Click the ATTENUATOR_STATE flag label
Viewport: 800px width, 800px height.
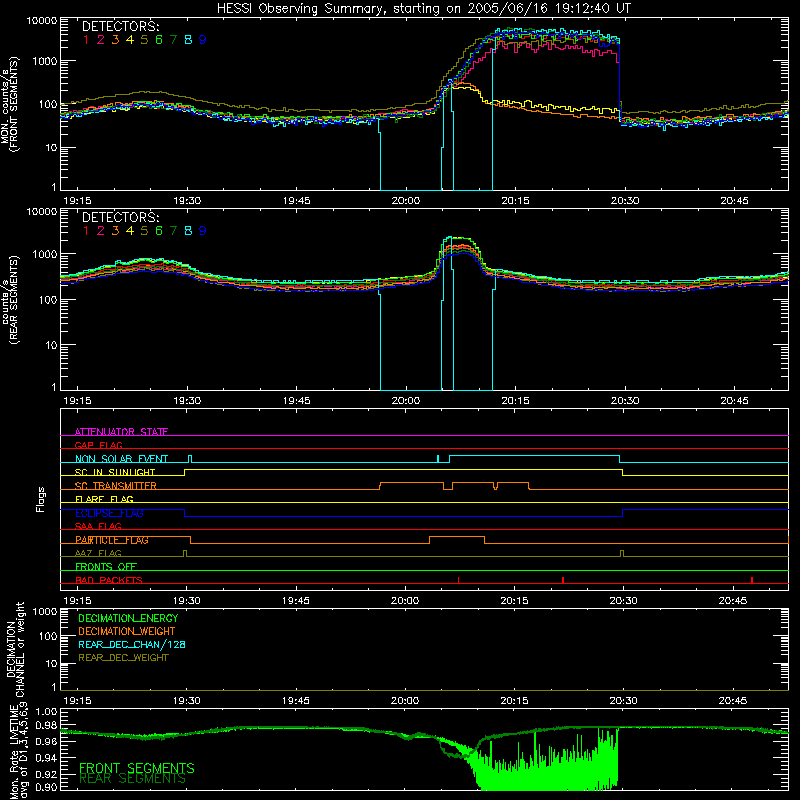click(121, 432)
